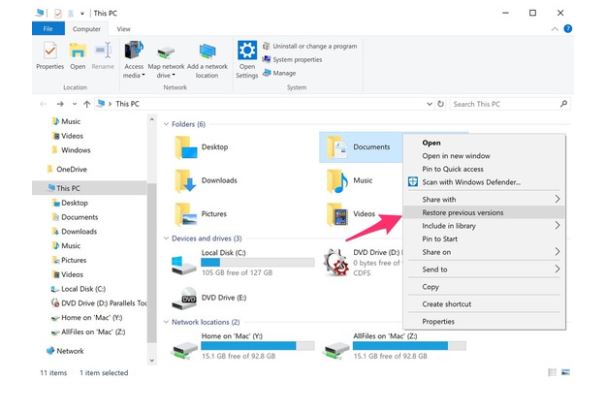Click the Downloads folder icon

point(186,181)
